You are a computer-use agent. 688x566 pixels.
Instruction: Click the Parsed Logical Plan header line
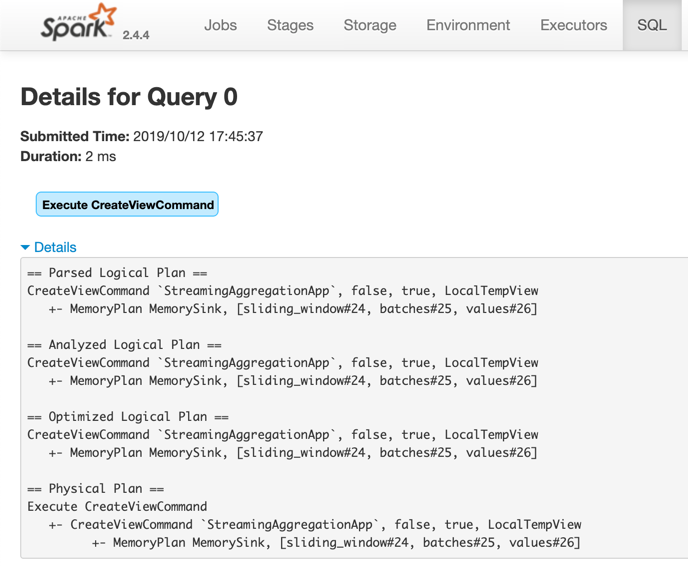click(116, 273)
